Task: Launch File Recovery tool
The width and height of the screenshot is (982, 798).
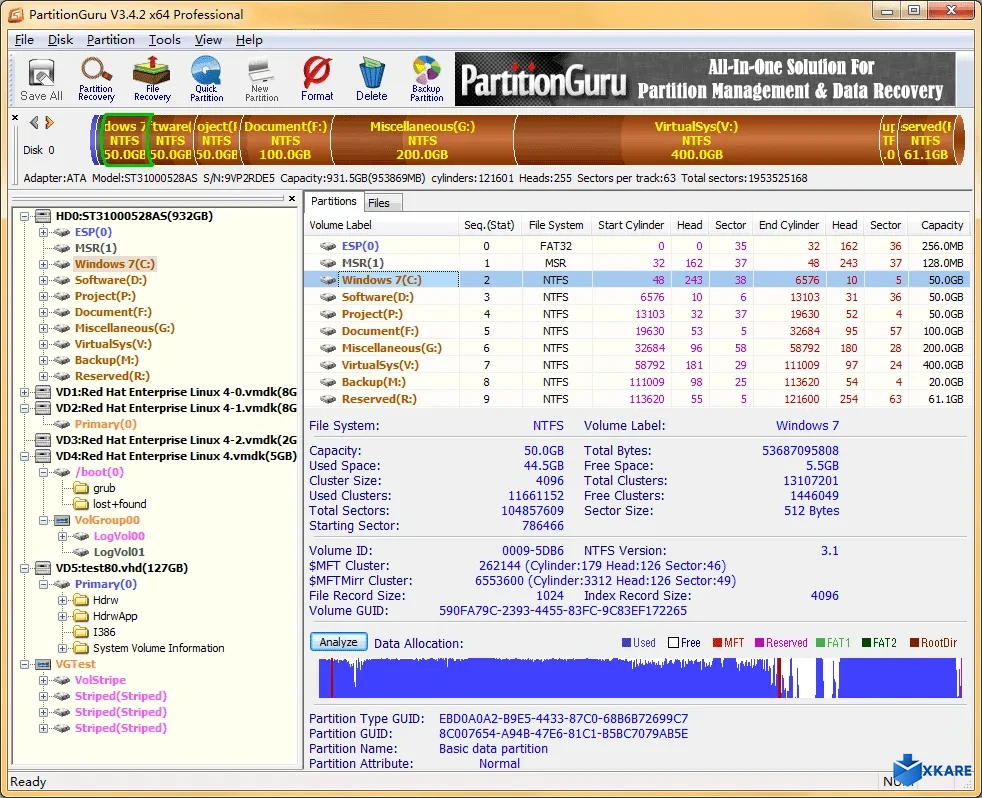Action: click(152, 80)
